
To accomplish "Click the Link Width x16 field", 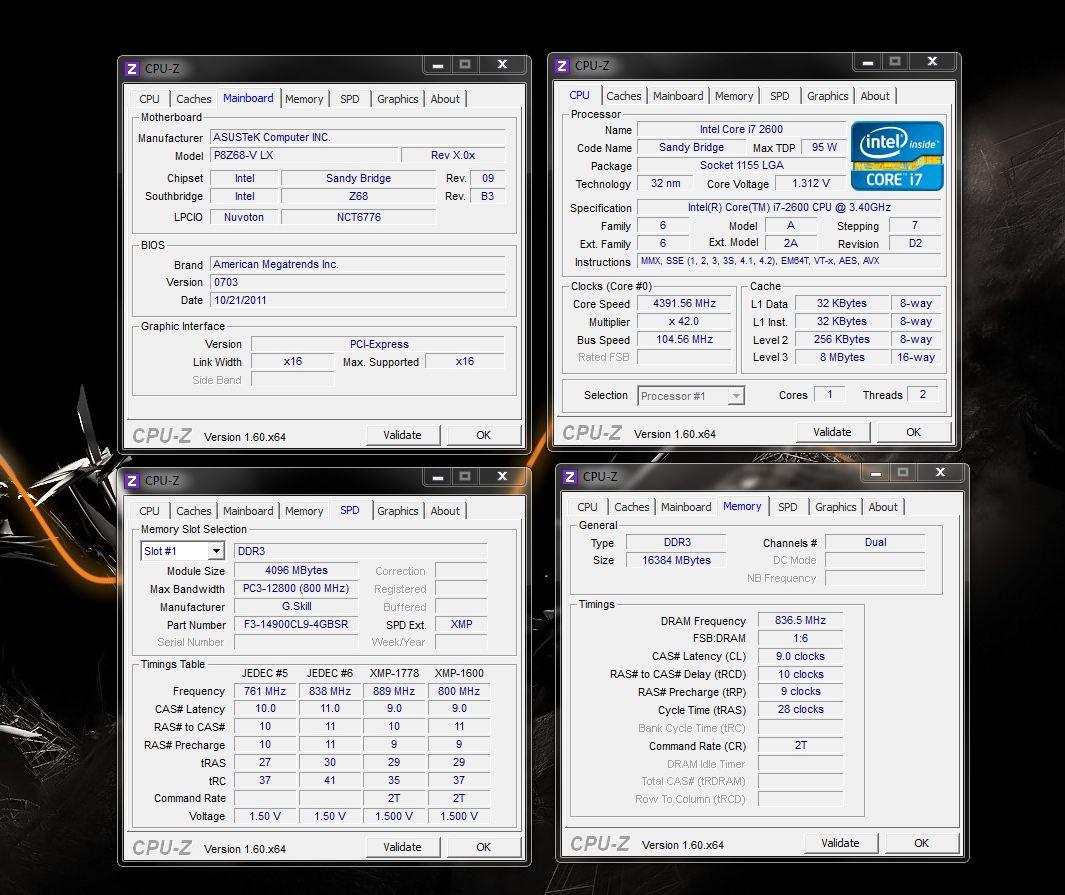I will coord(293,362).
